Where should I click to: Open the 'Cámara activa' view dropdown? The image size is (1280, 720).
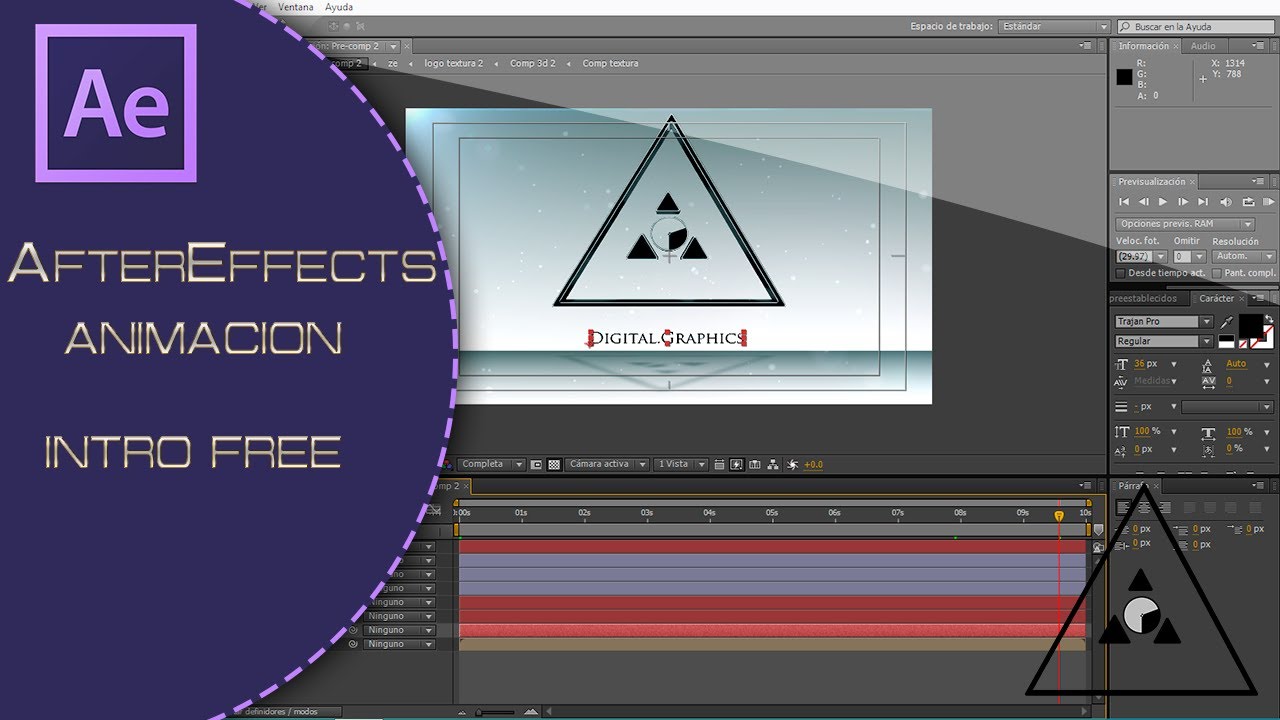[607, 464]
